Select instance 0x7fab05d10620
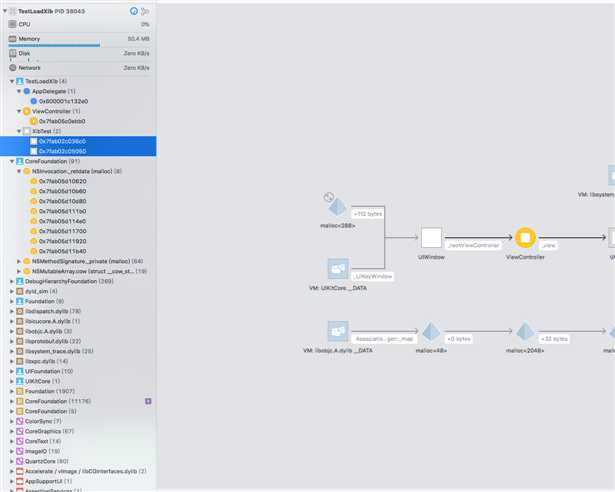615x492 pixels. click(x=78, y=181)
